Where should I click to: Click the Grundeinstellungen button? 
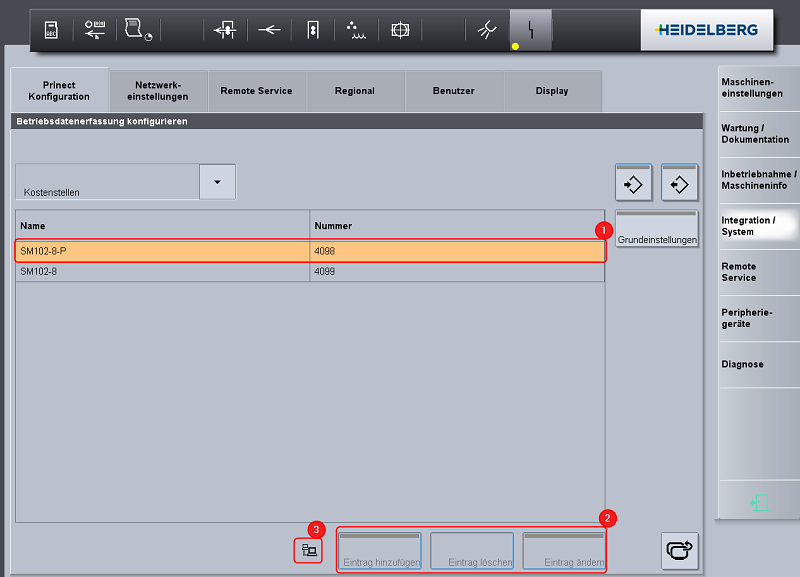[x=656, y=230]
